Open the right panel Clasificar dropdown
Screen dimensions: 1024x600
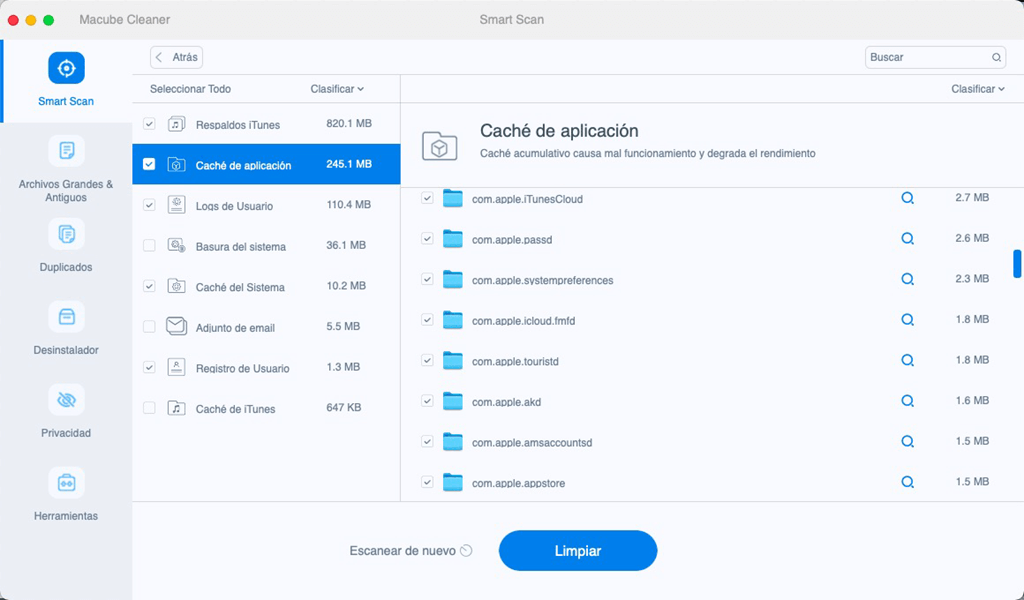tap(978, 89)
